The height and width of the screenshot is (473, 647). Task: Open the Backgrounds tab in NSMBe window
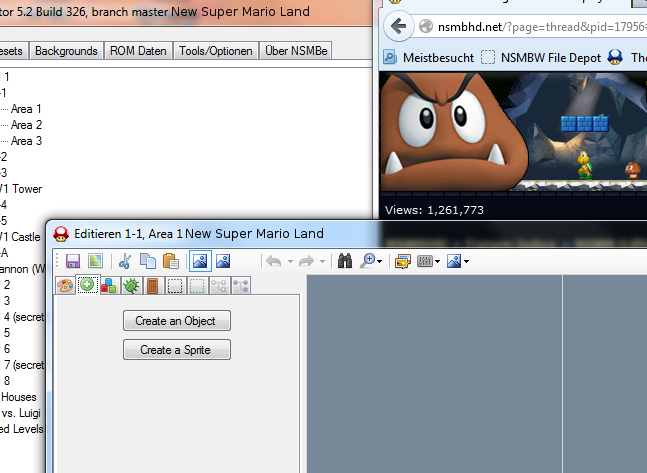coord(66,51)
